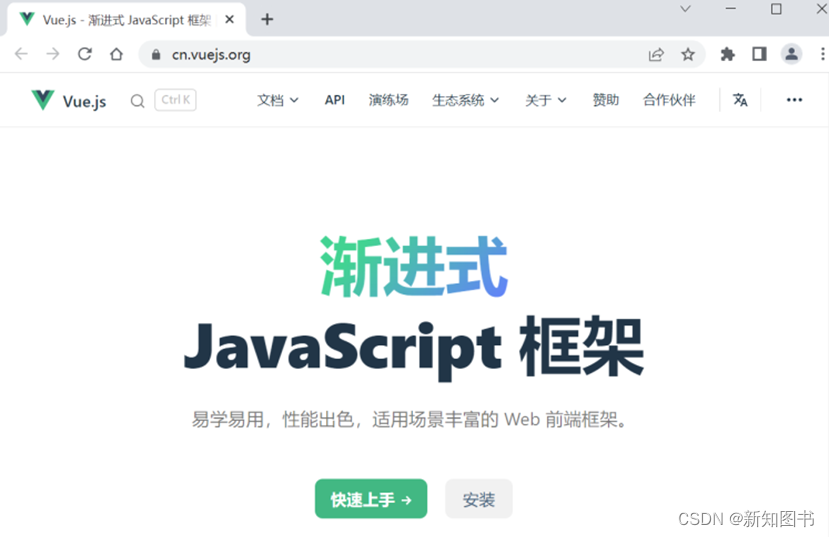Maximize the browser window
Viewport: 829px width, 537px height.
[x=776, y=9]
